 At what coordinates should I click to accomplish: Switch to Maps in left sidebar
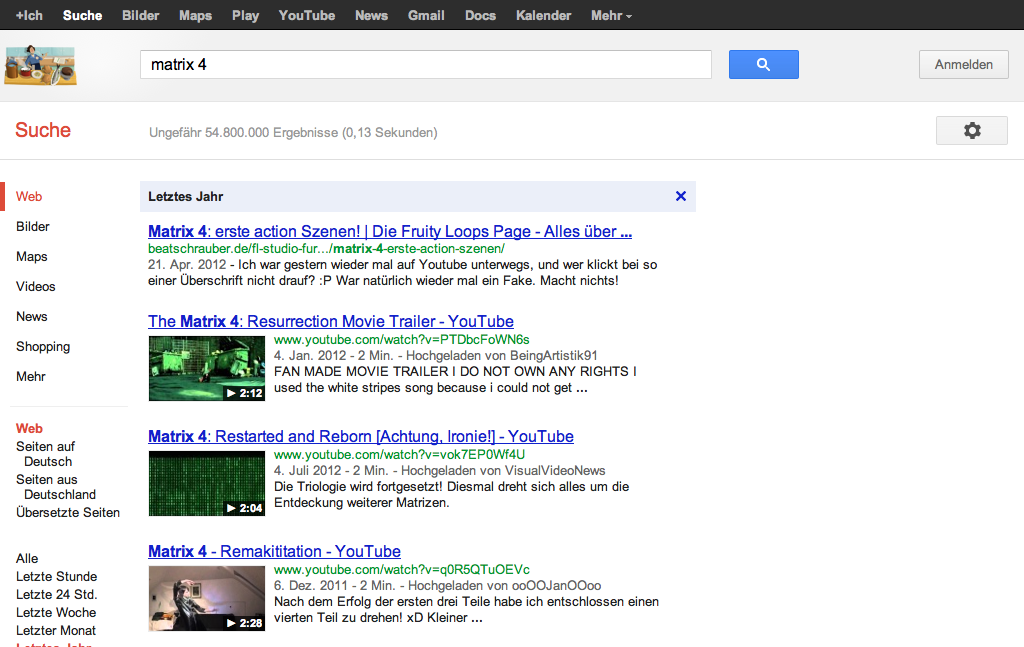[31, 257]
